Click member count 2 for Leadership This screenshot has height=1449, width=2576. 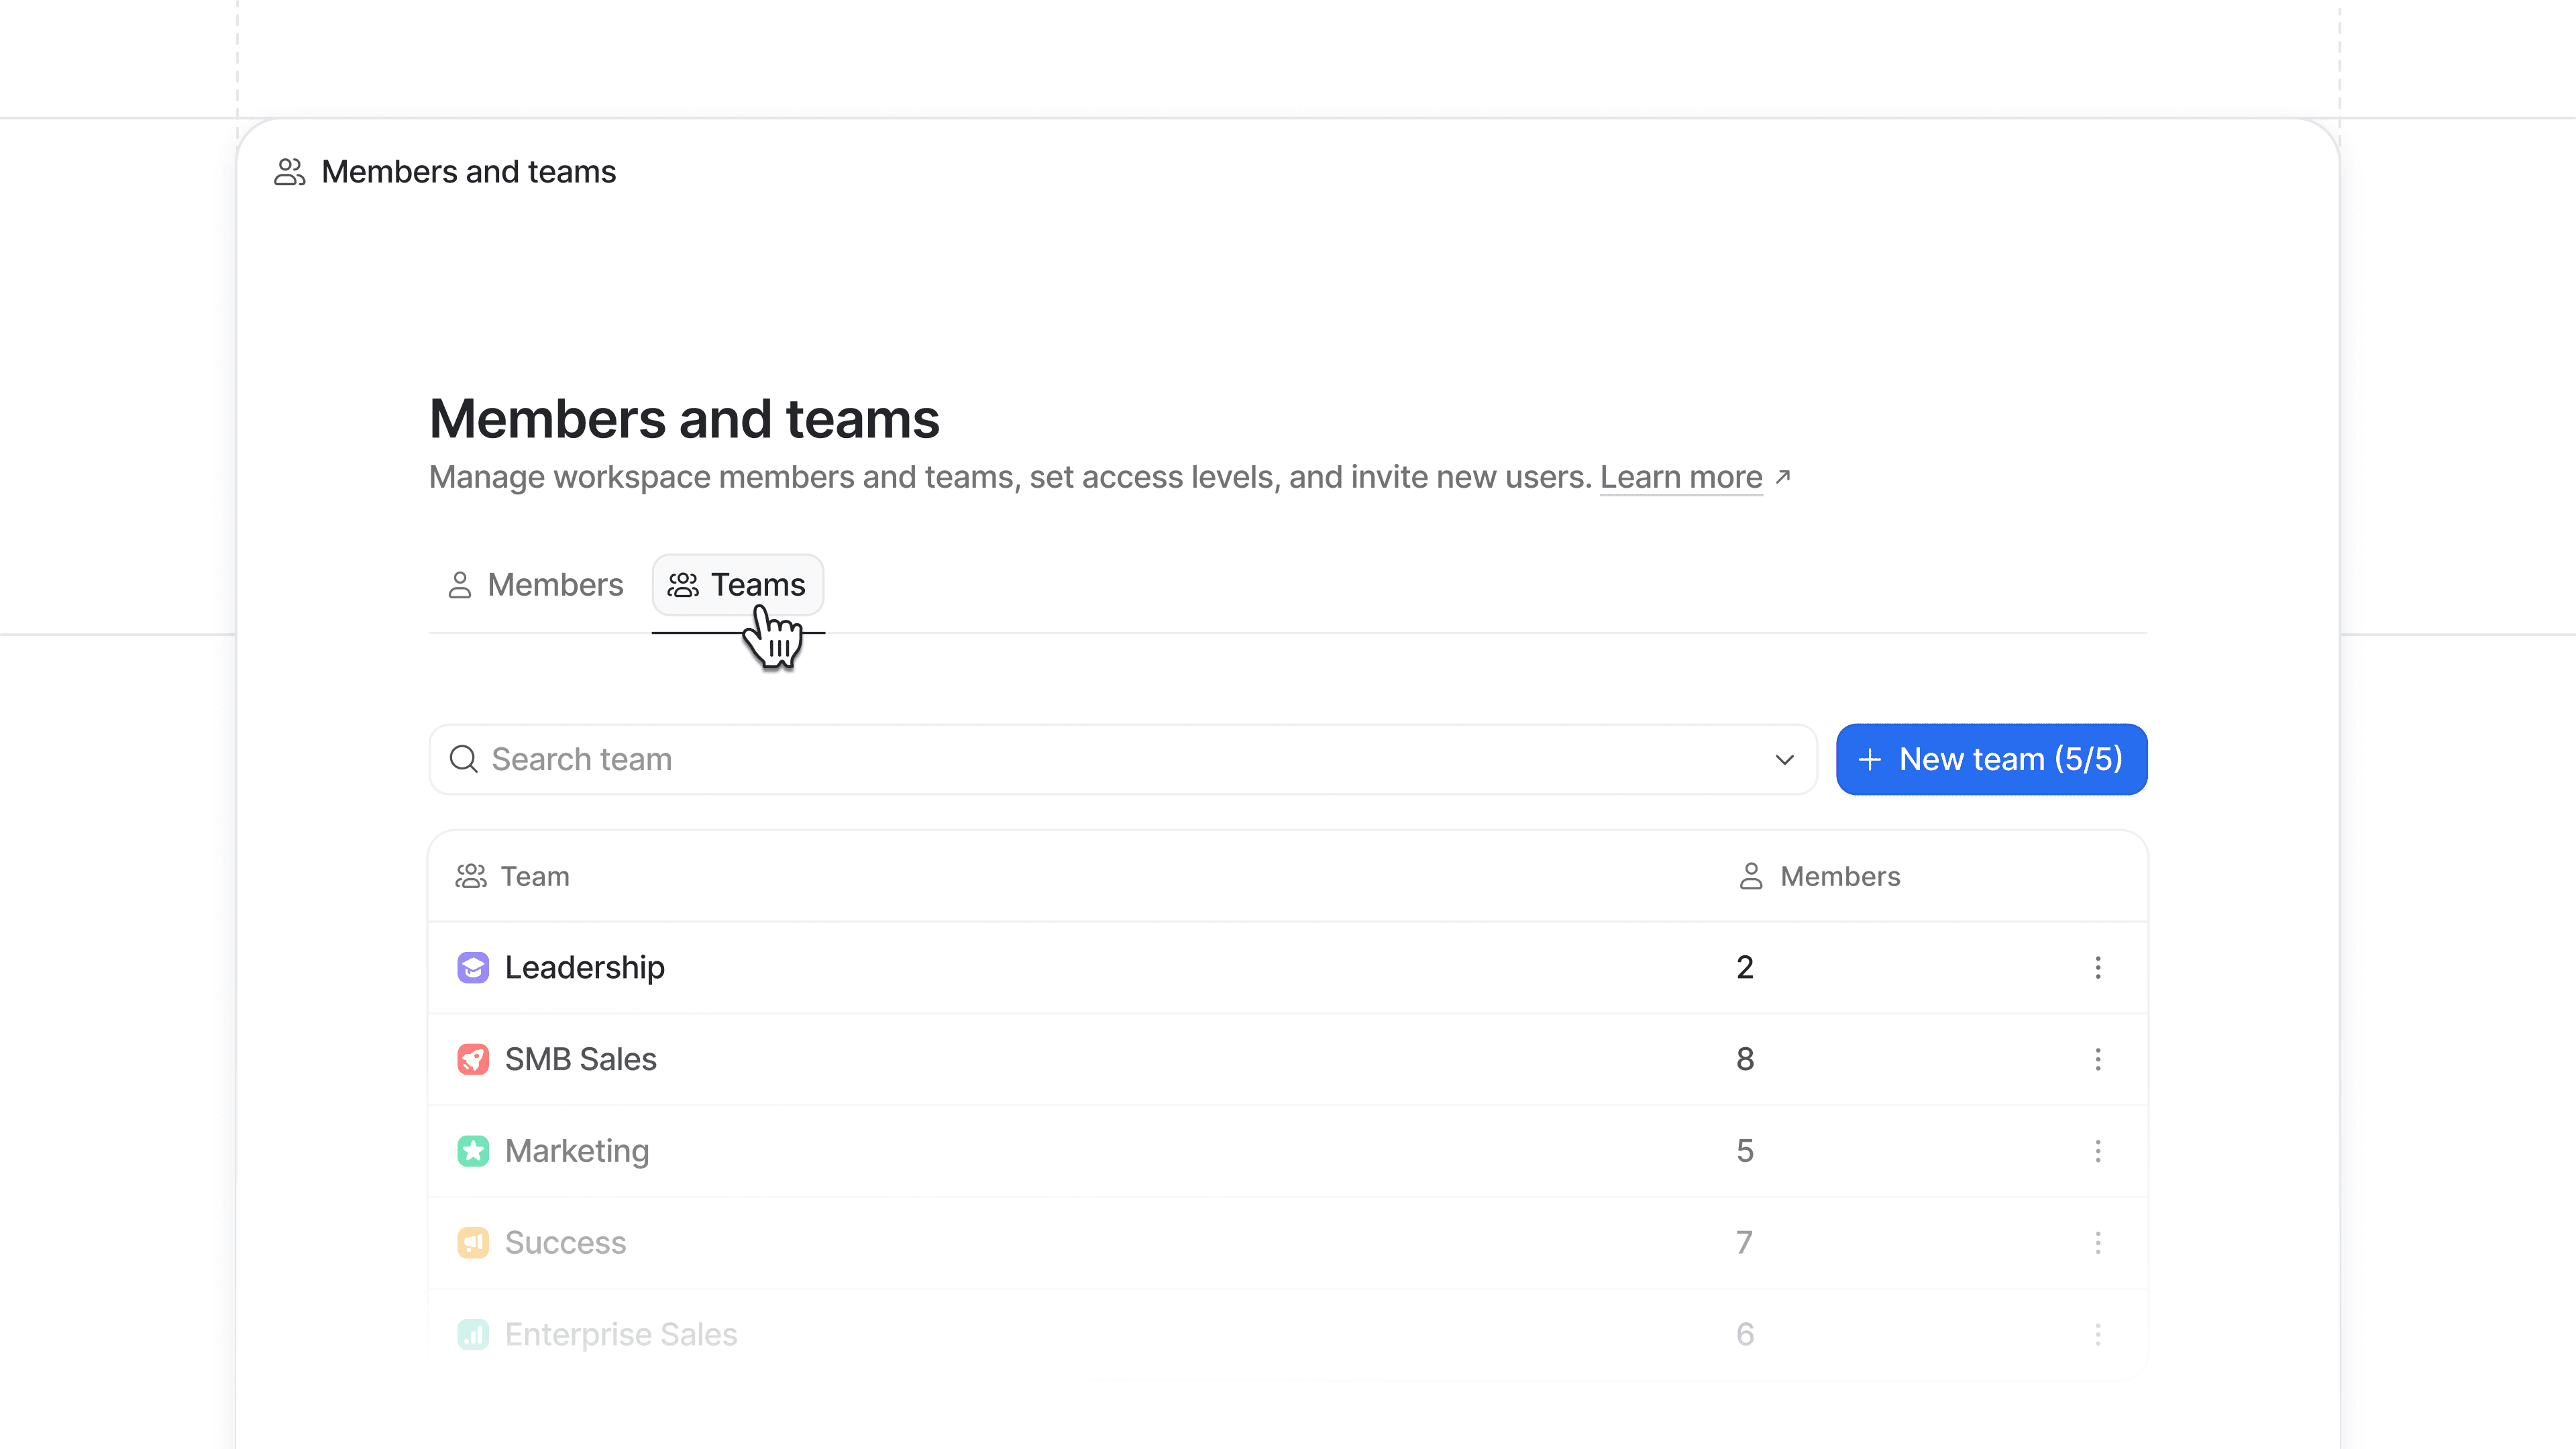[1745, 967]
